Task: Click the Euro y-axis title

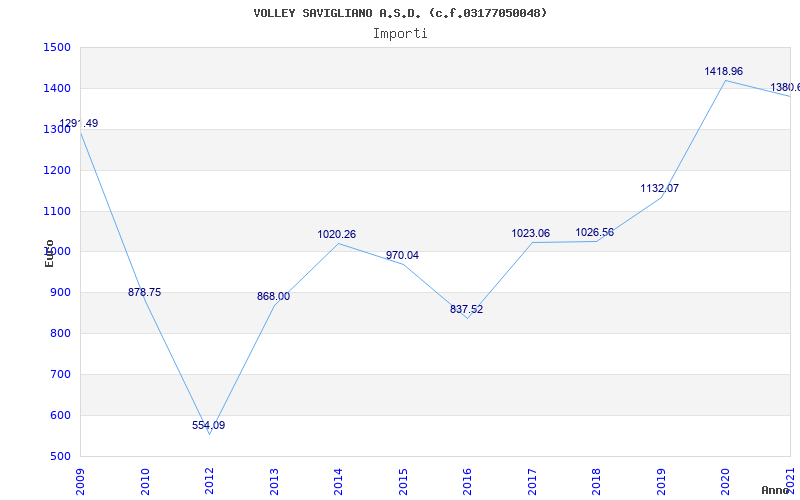Action: 49,254
